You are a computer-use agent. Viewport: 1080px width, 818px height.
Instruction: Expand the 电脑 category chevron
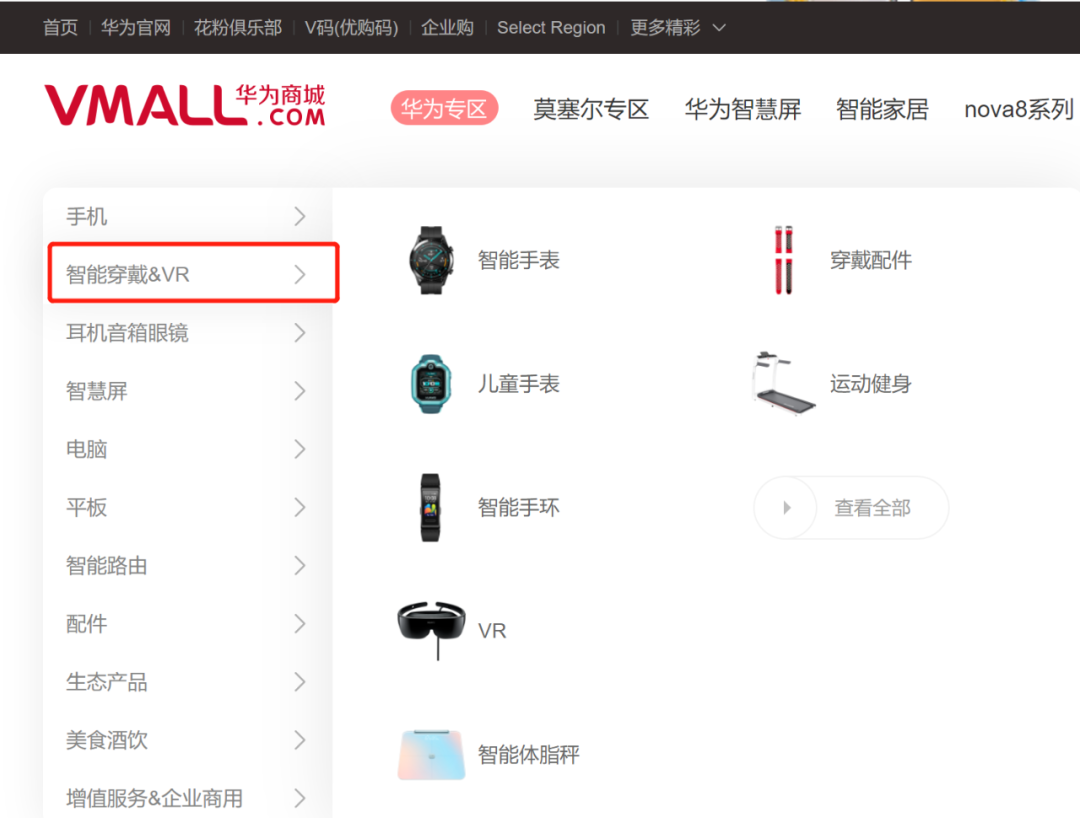point(300,449)
